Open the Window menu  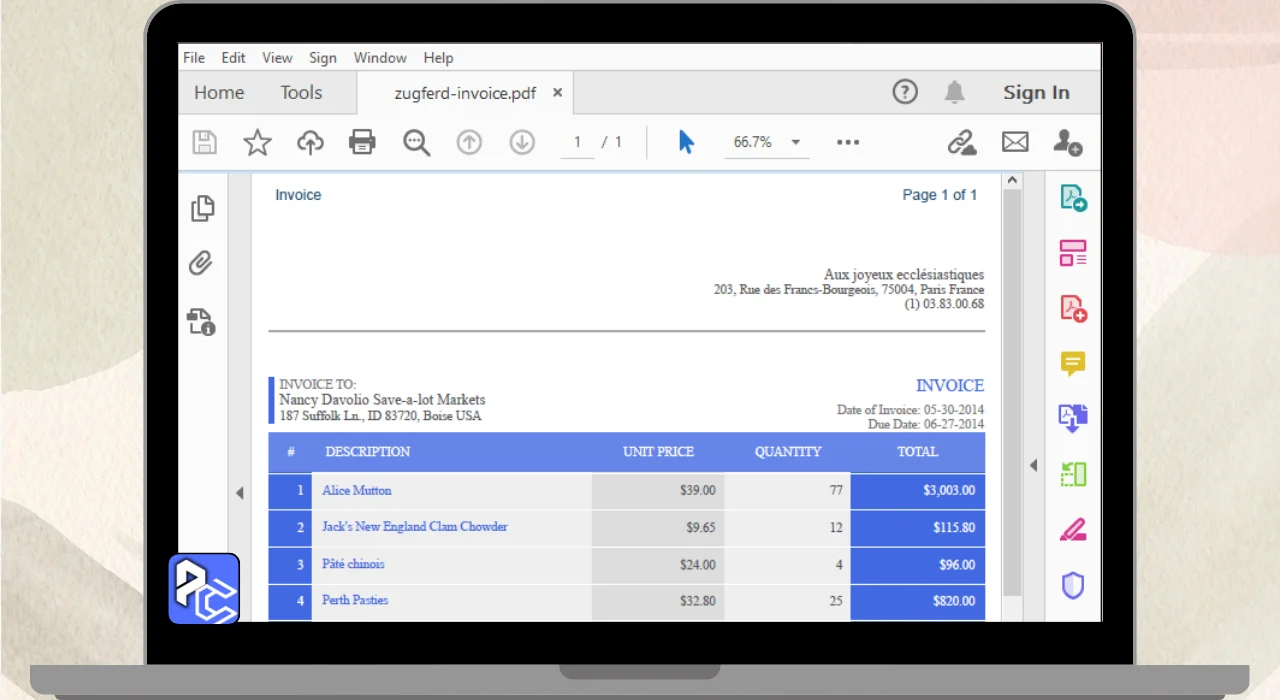[380, 57]
